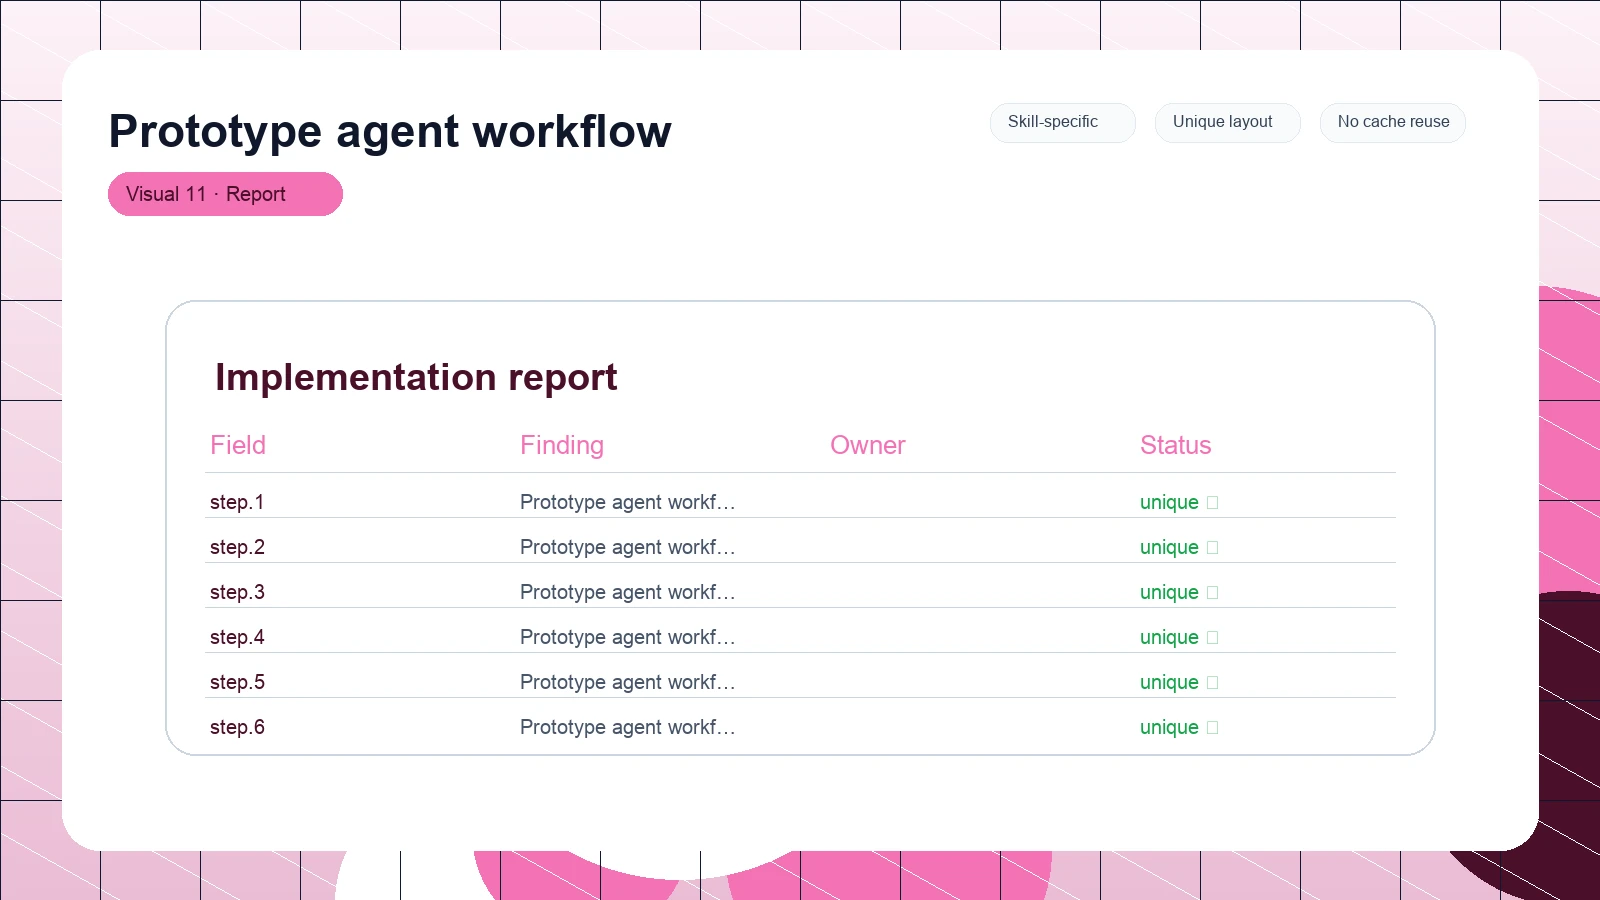This screenshot has height=900, width=1600.
Task: Click the unique status in step.2 row
Action: pos(1169,547)
